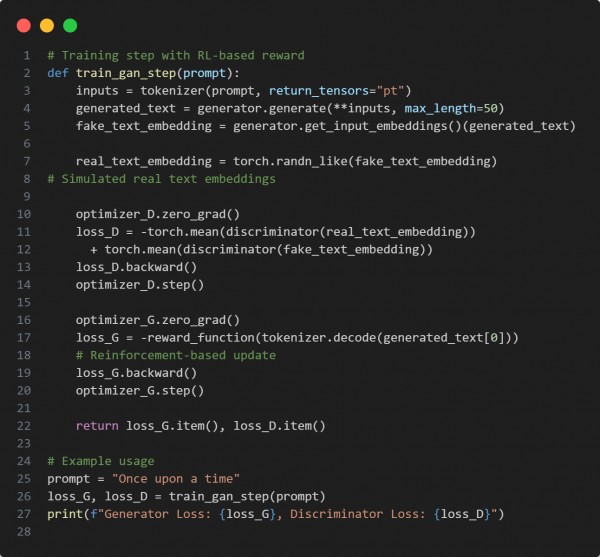Image resolution: width=600 pixels, height=557 pixels.
Task: Click line number 28 in the gutter
Action: 24,531
